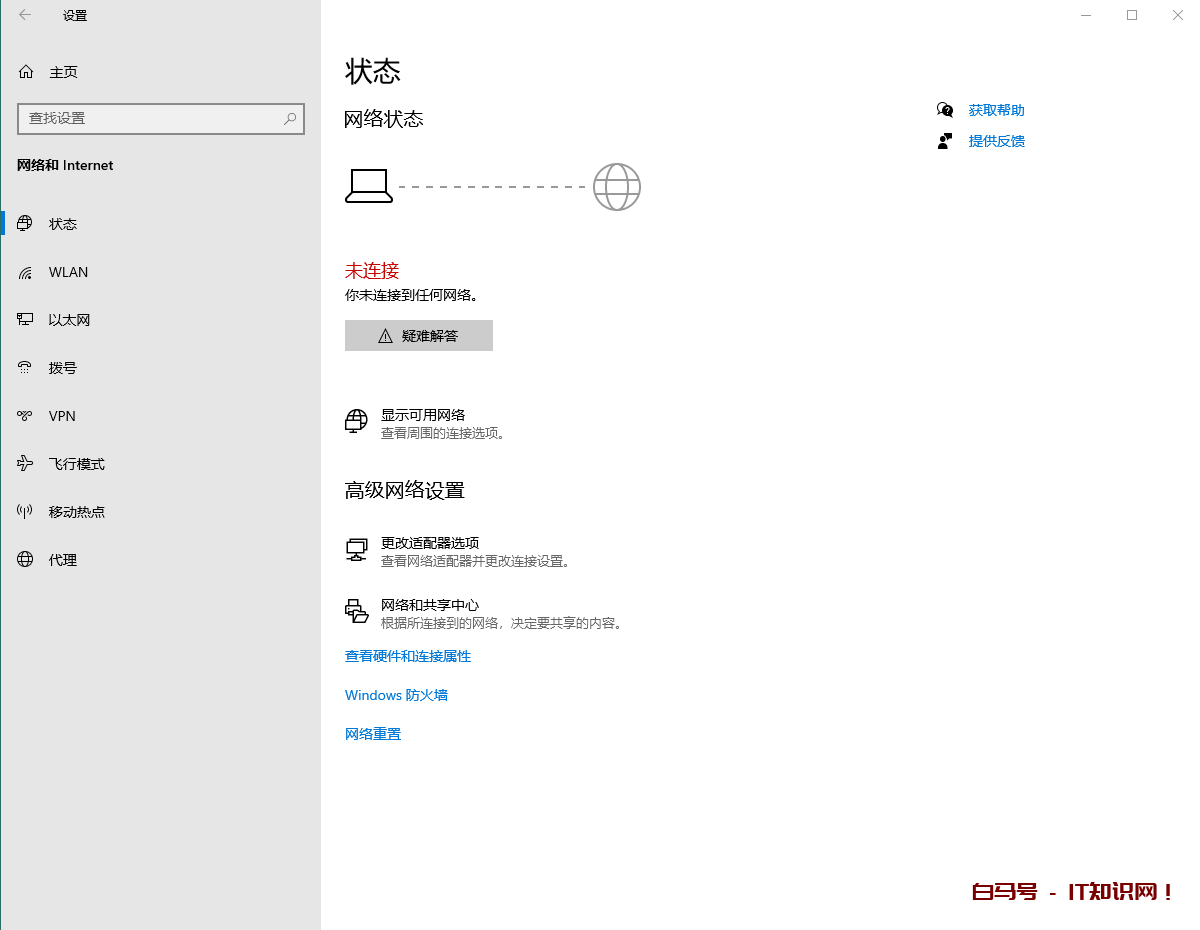
Task: Click the 移动热点 hotspot icon
Action: (x=26, y=512)
